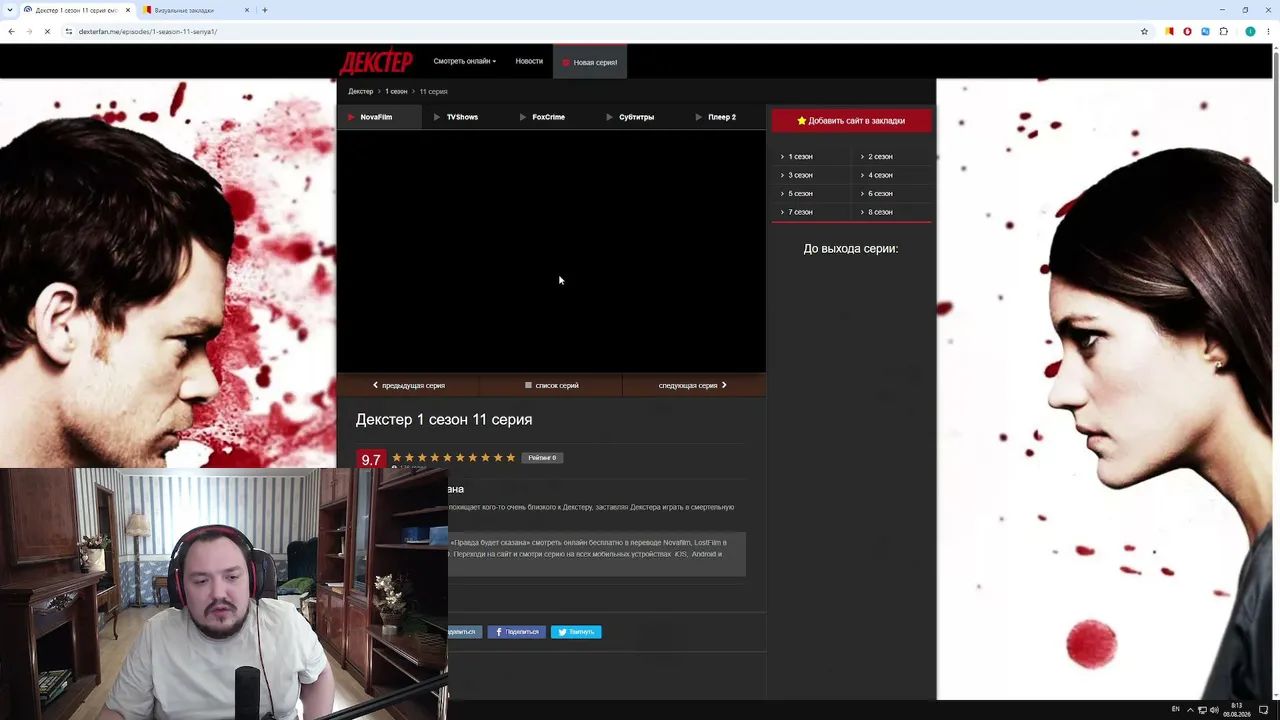Open the Chrome three-dot menu
1280x720 pixels.
point(1268,31)
